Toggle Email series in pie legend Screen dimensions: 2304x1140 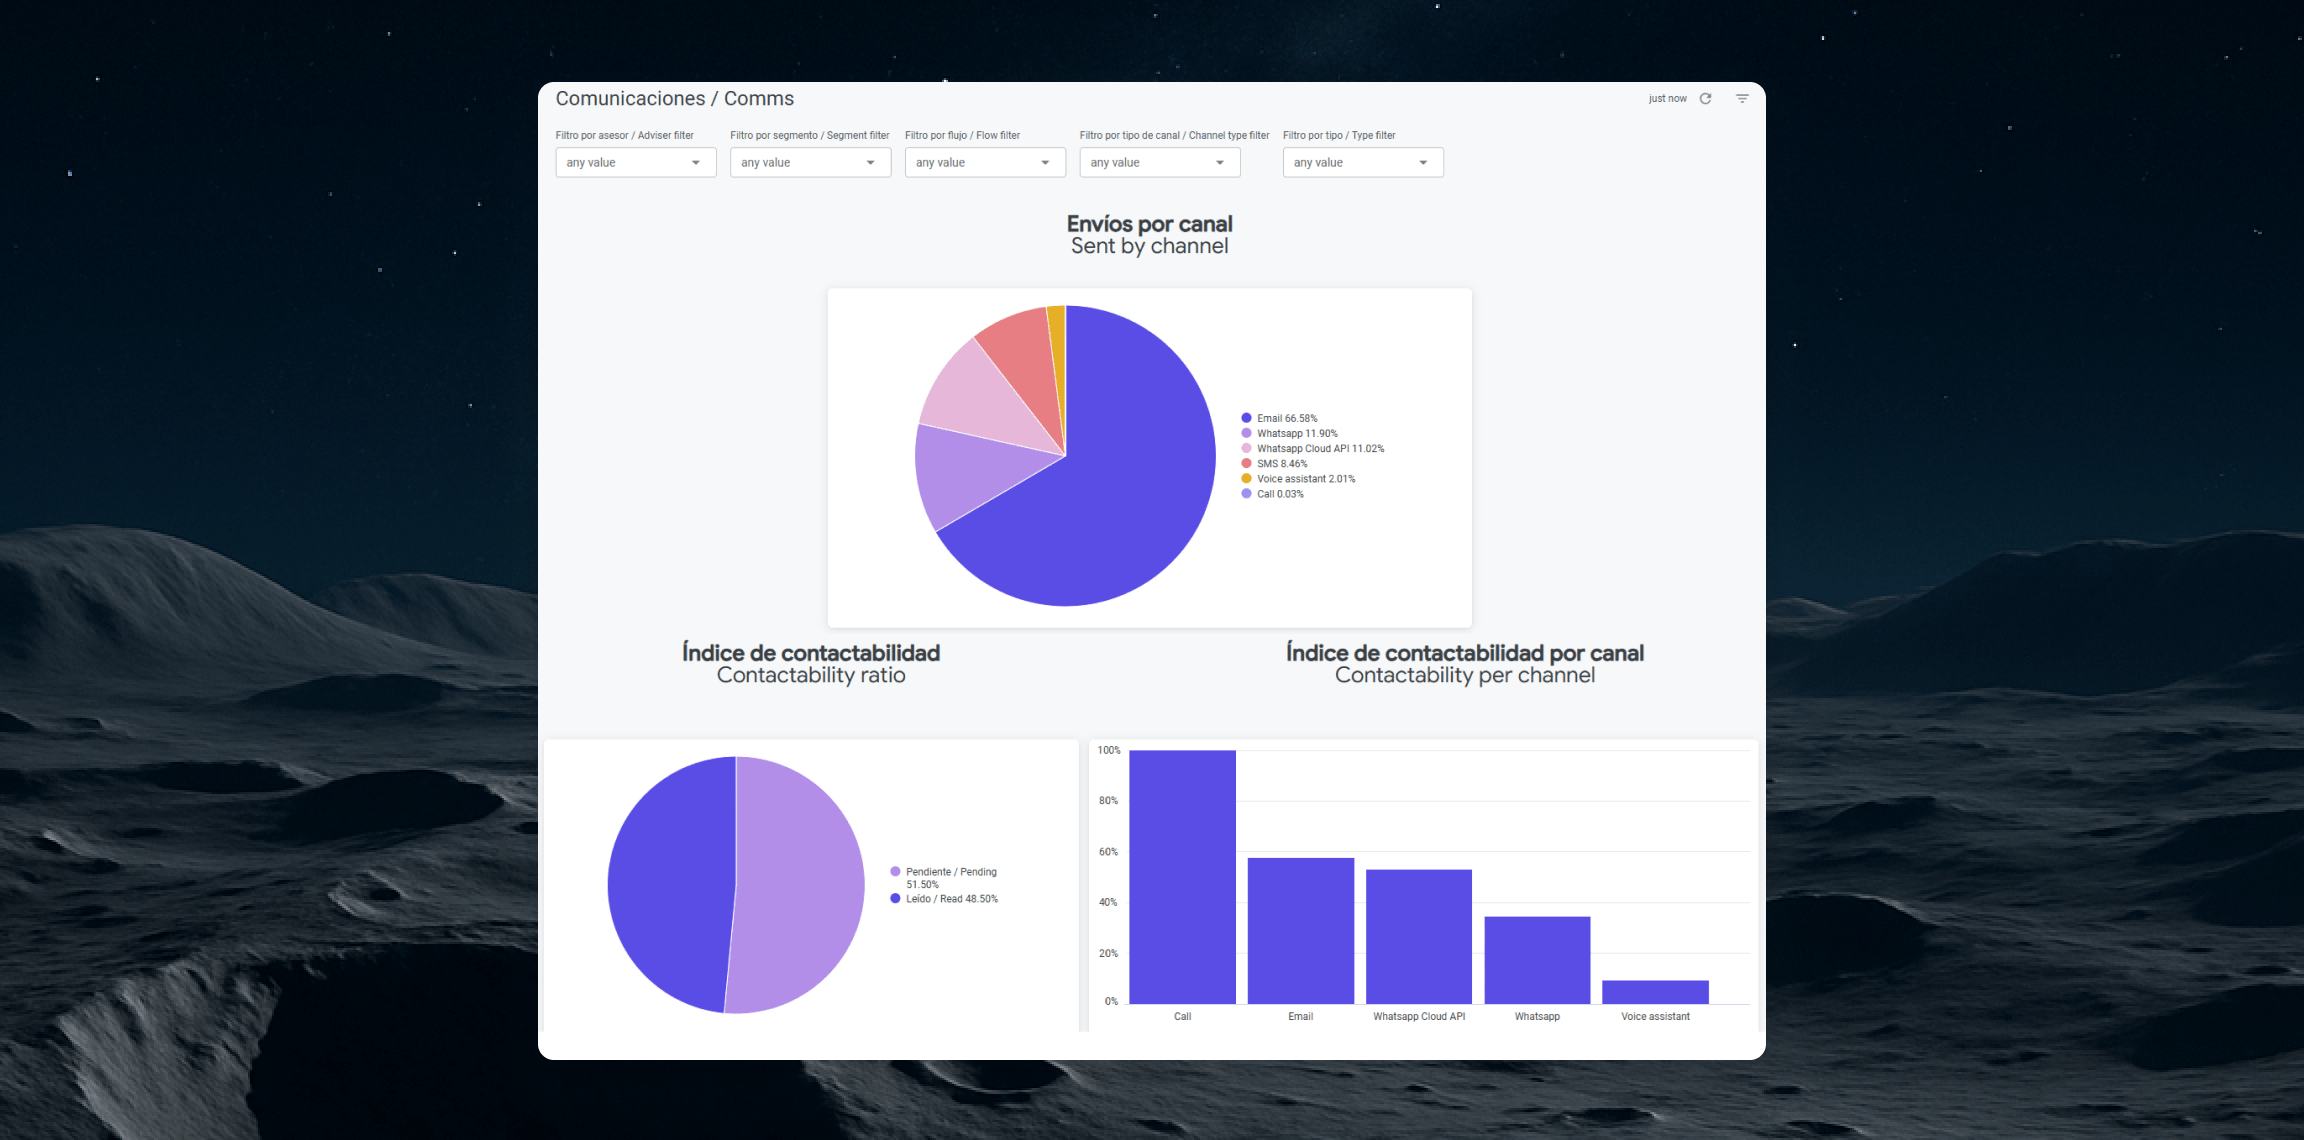coord(1286,418)
